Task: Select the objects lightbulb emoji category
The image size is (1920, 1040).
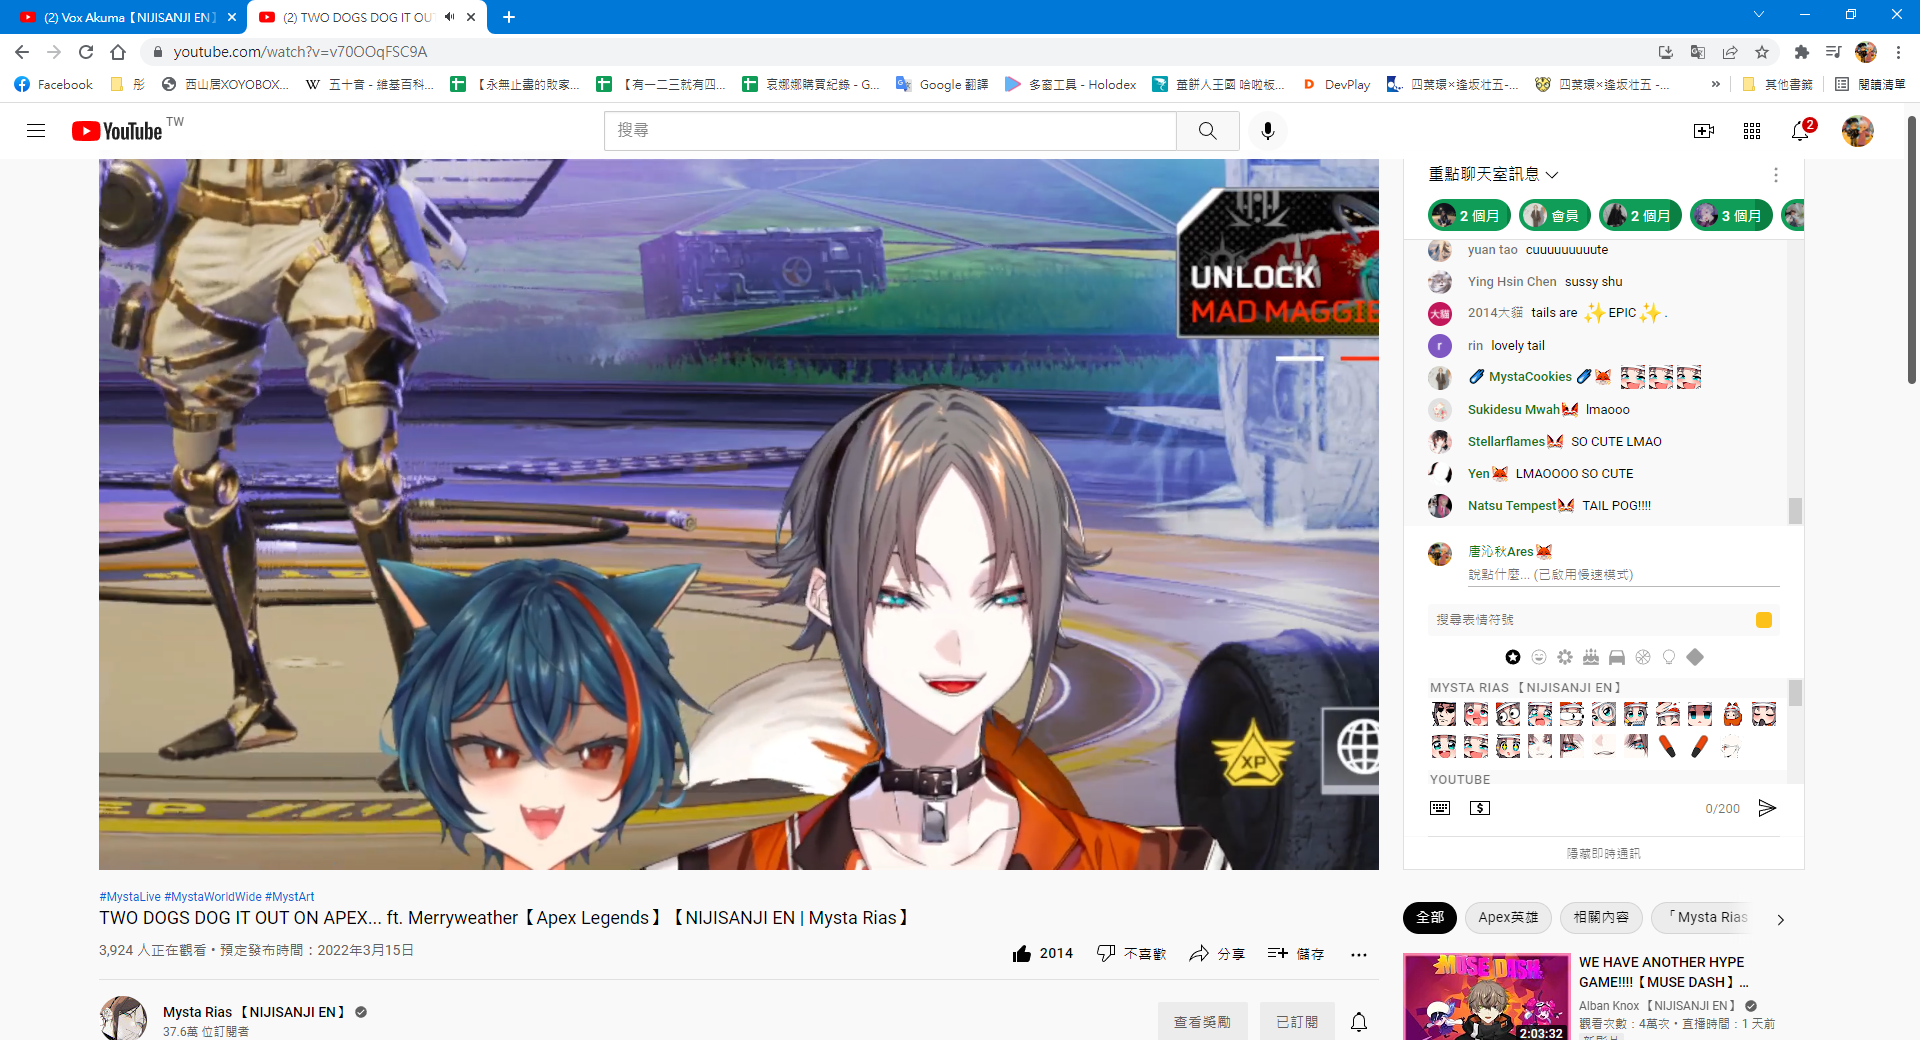Action: (1669, 657)
